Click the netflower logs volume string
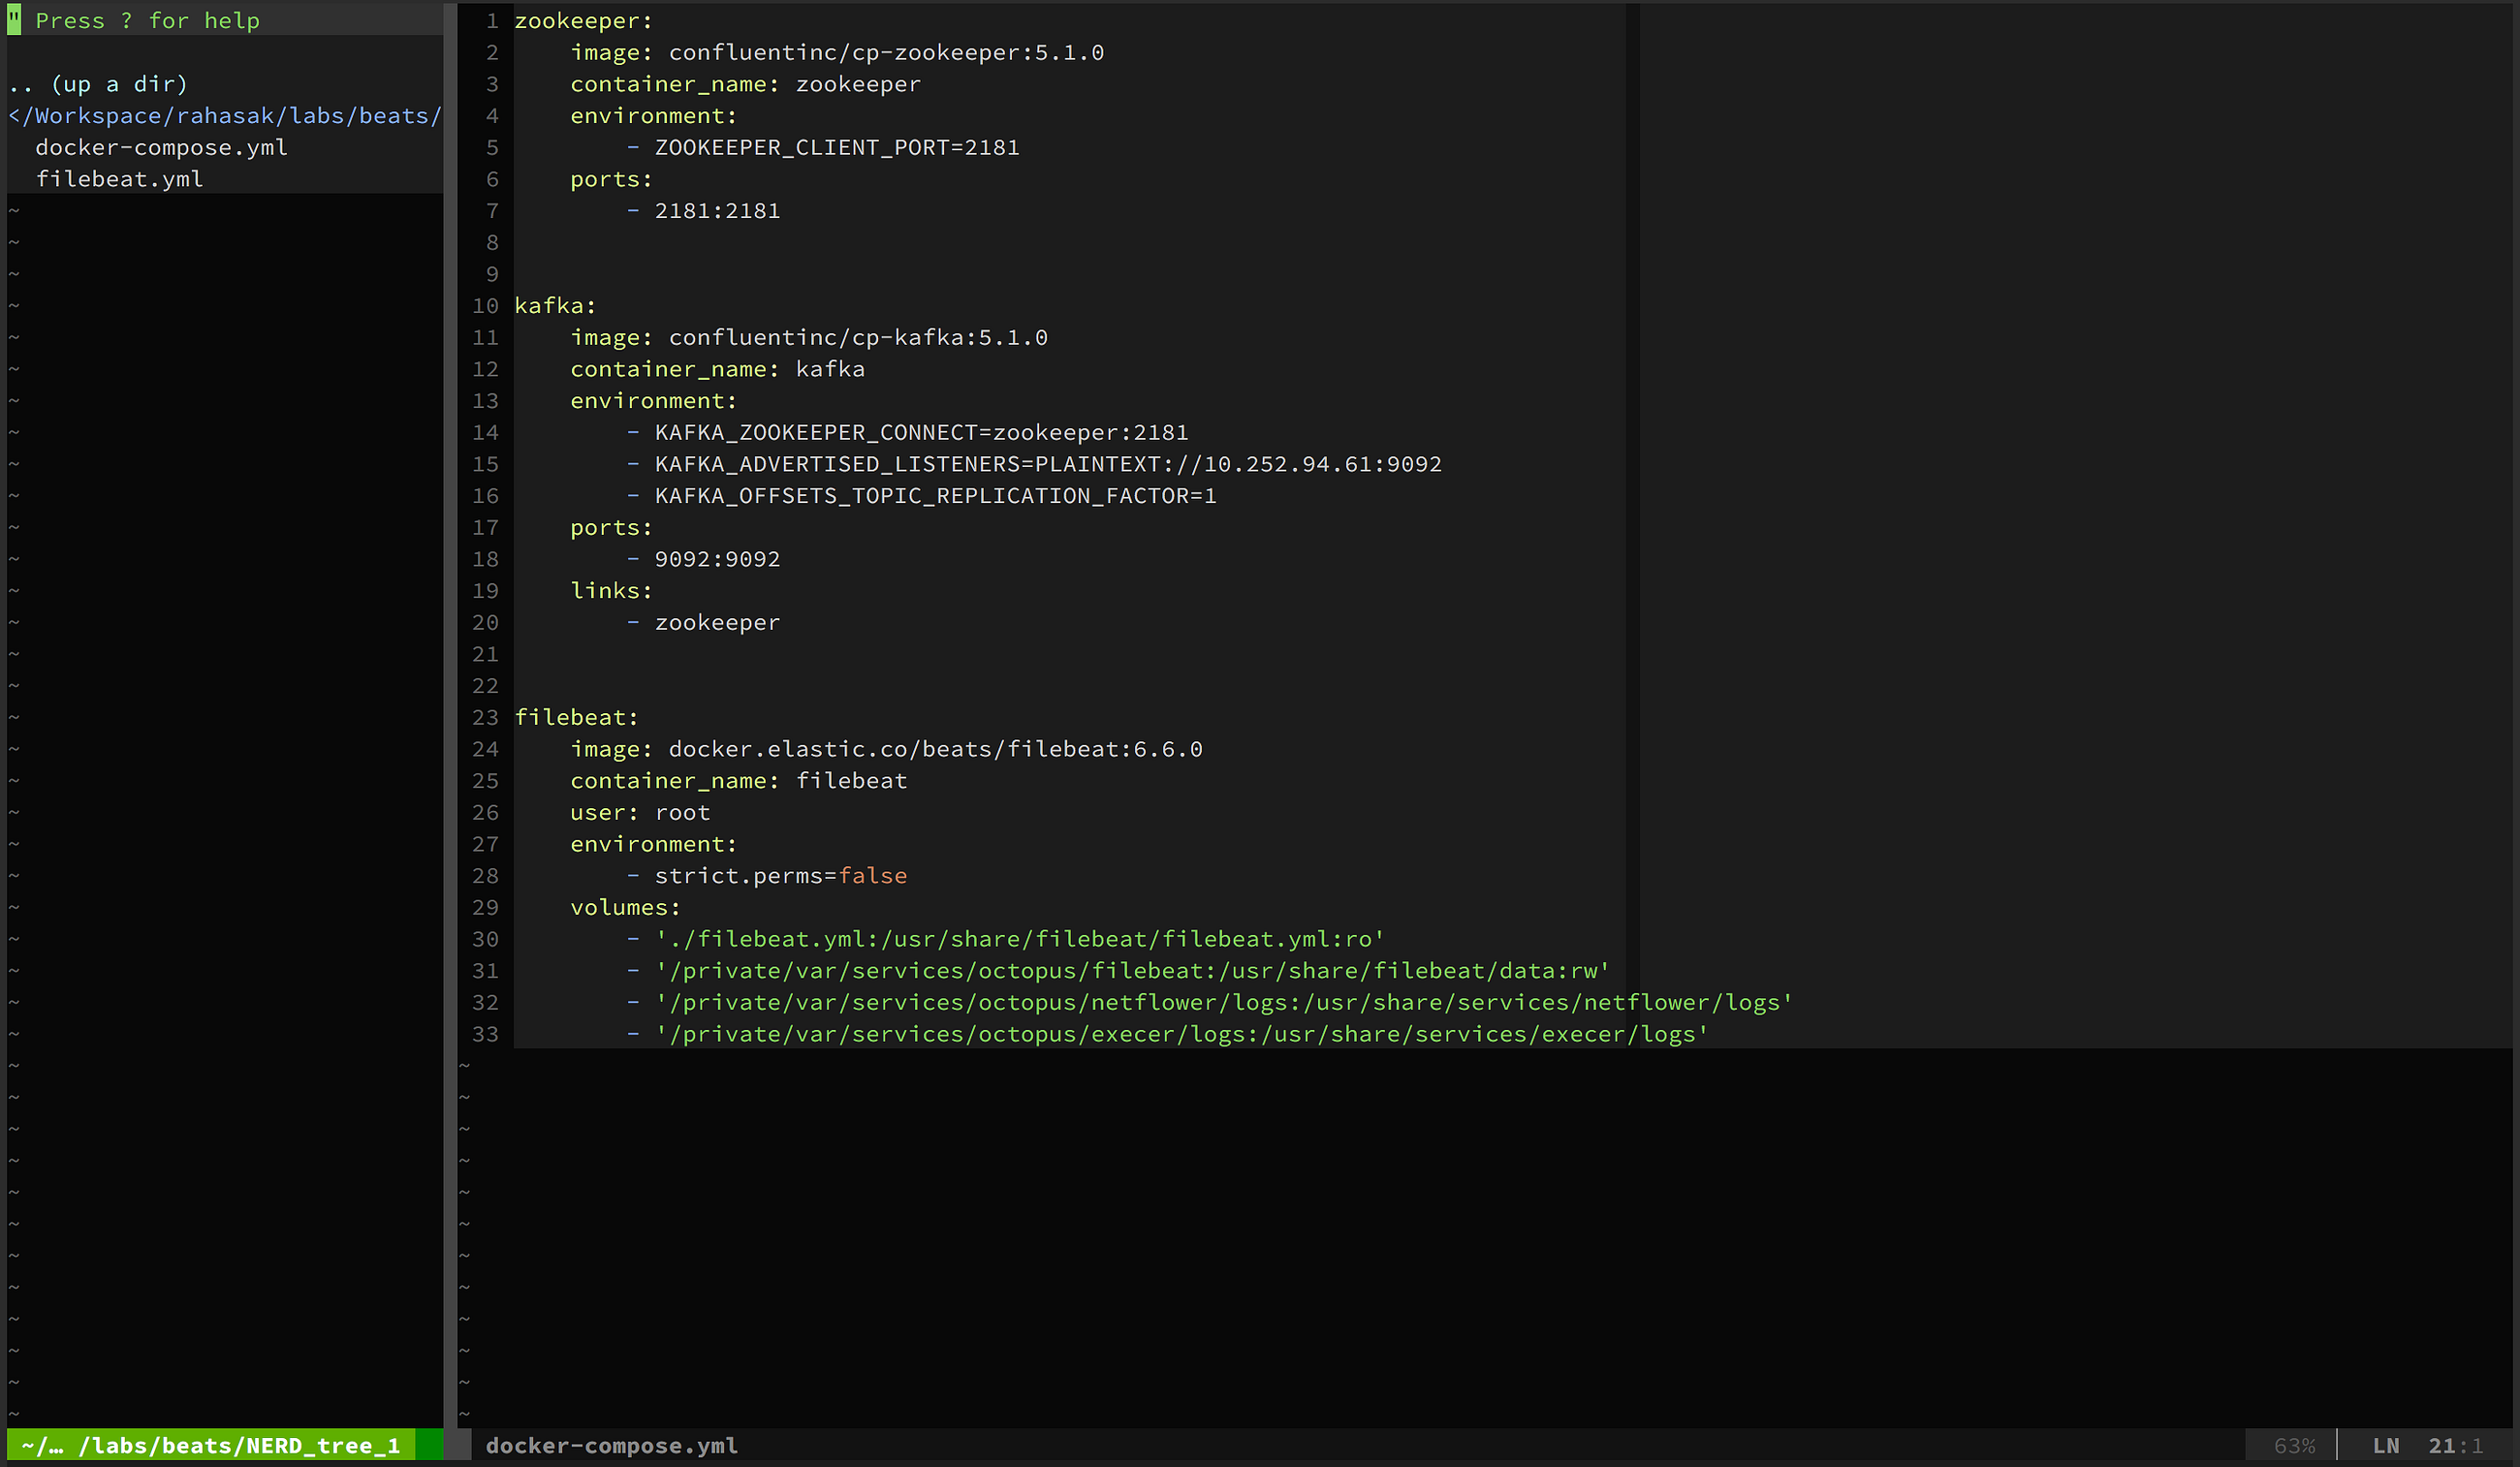 [x=1223, y=1002]
